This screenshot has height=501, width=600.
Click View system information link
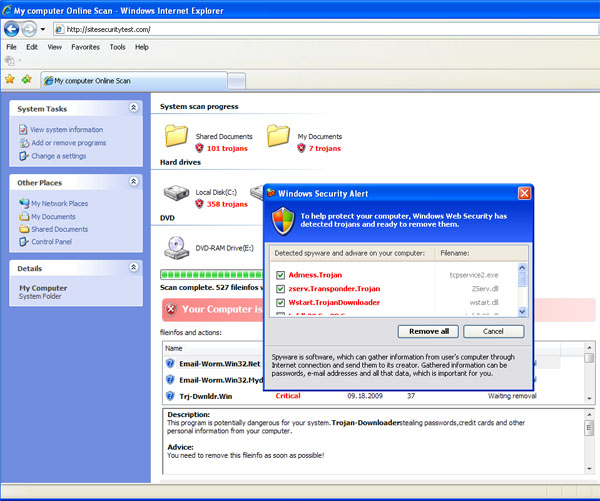click(x=67, y=130)
